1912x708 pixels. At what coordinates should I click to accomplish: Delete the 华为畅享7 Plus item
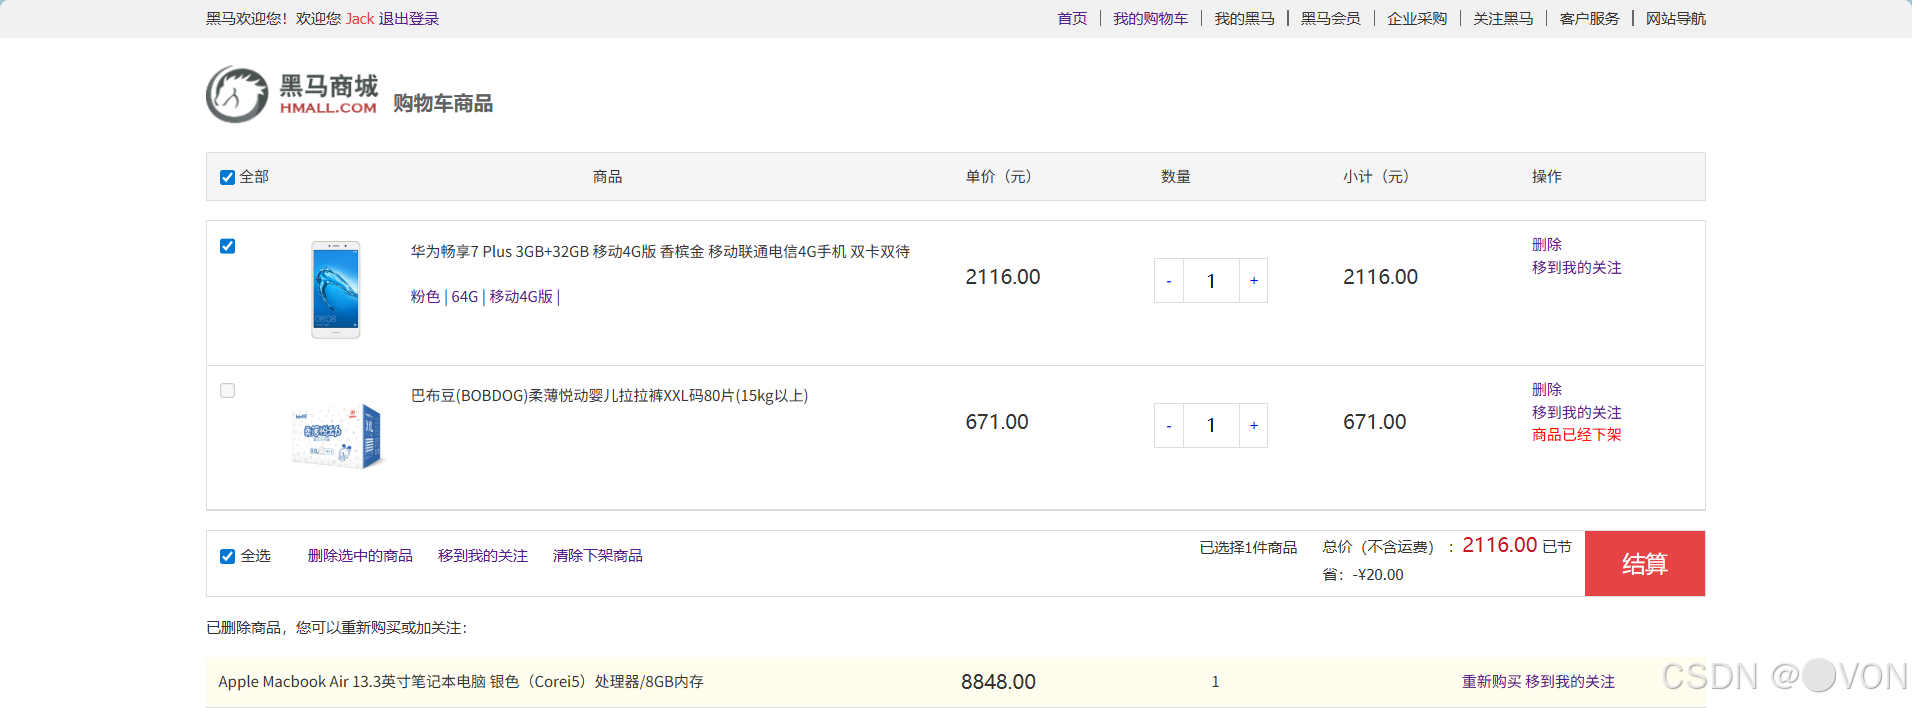[1547, 245]
